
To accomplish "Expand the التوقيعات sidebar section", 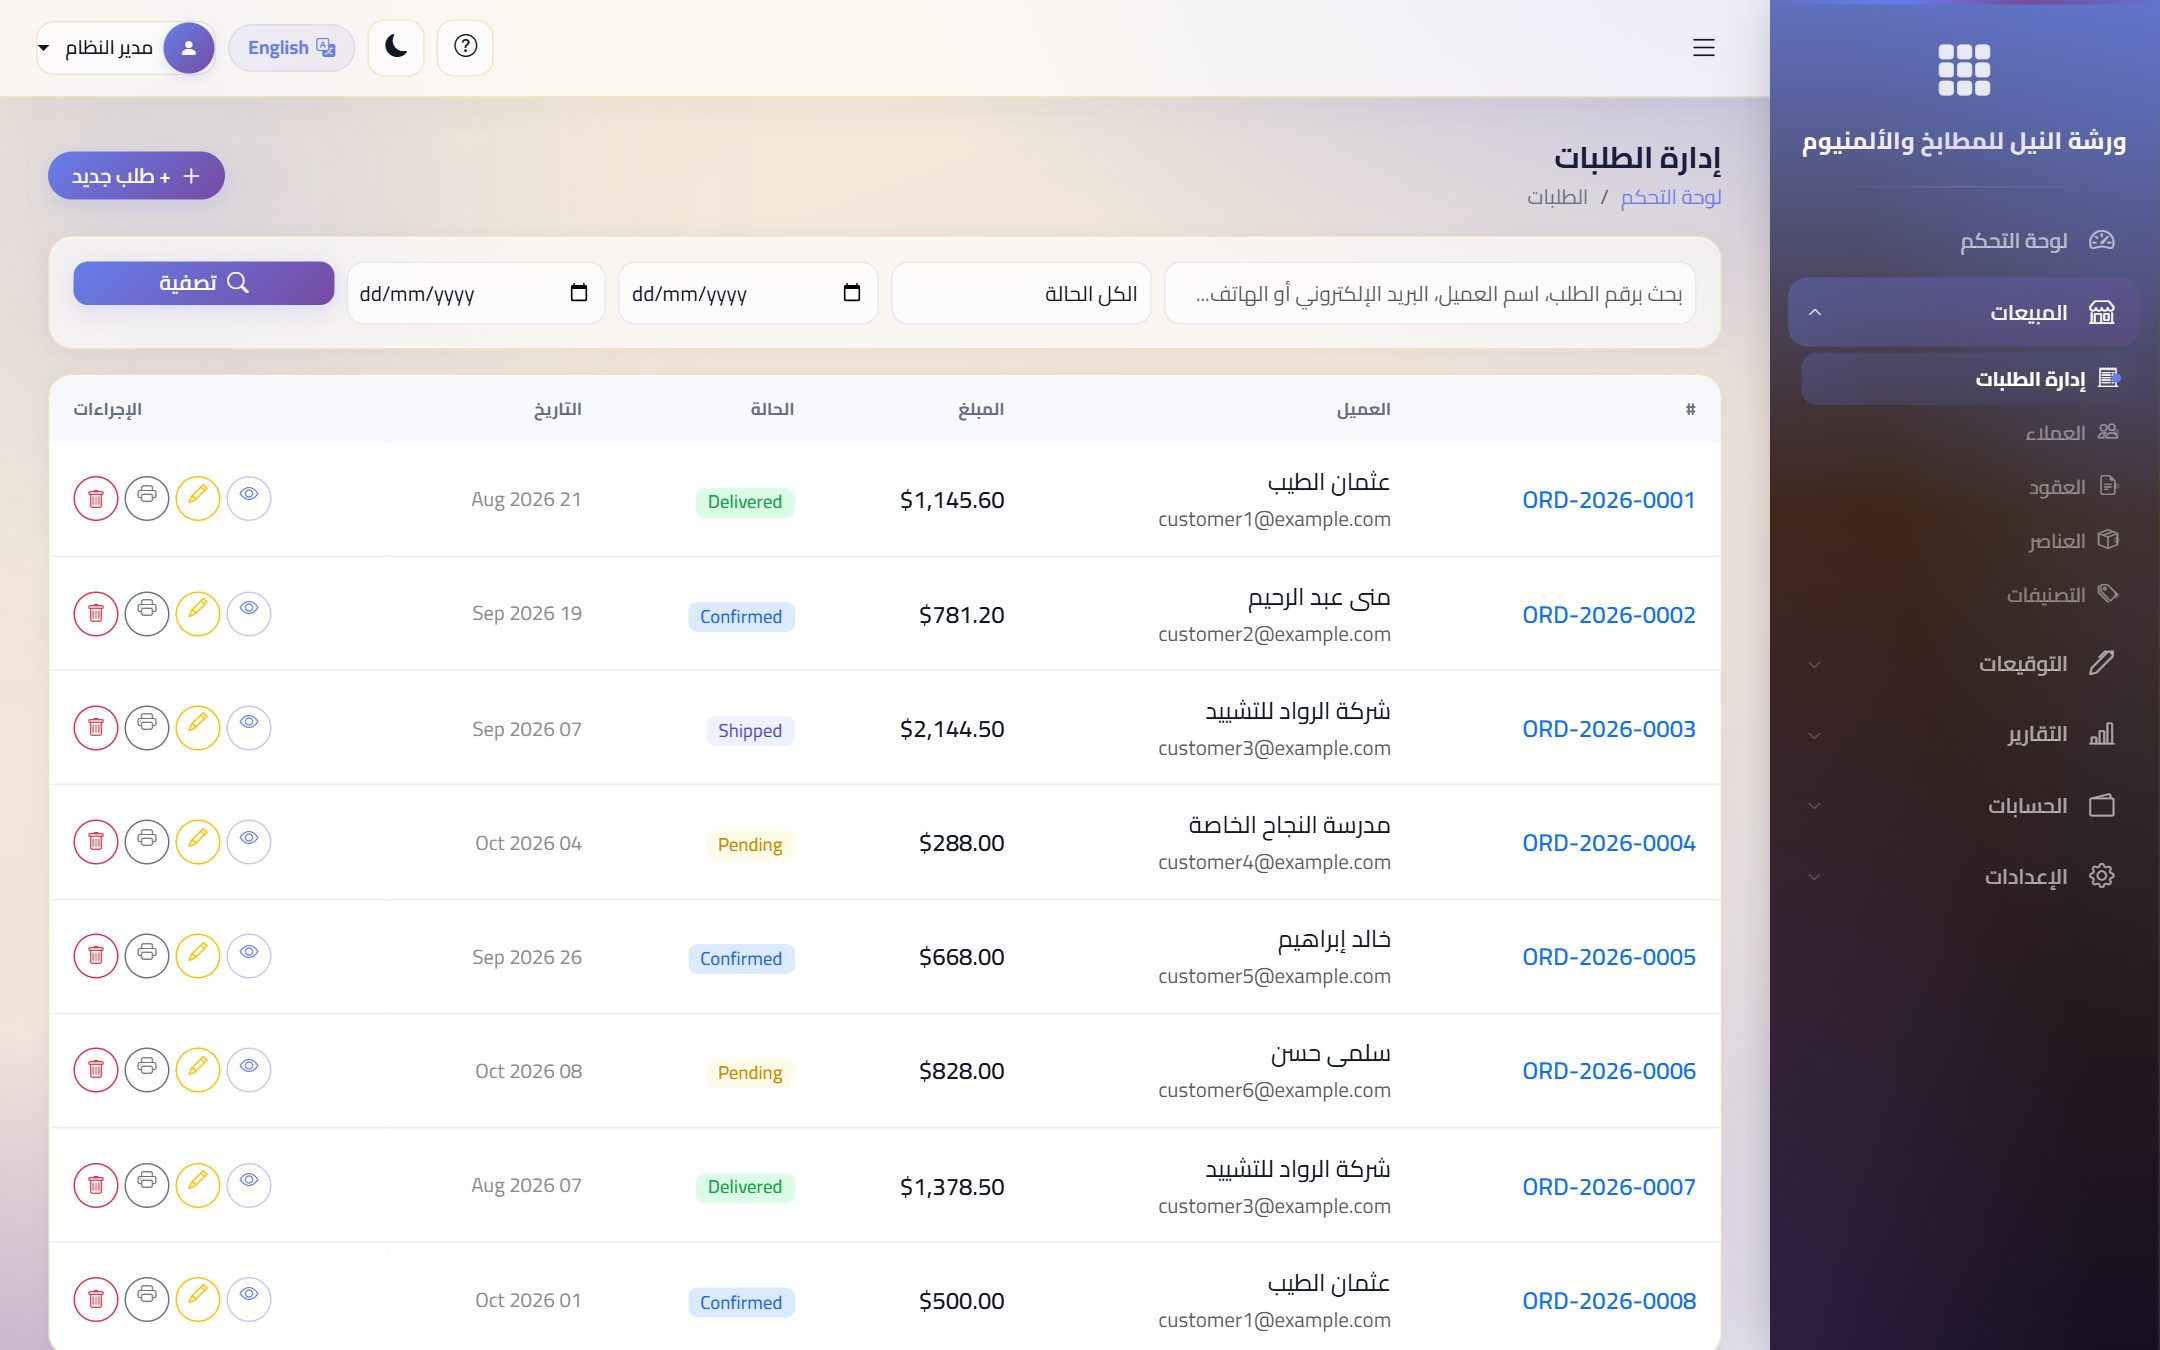I will [x=1964, y=663].
